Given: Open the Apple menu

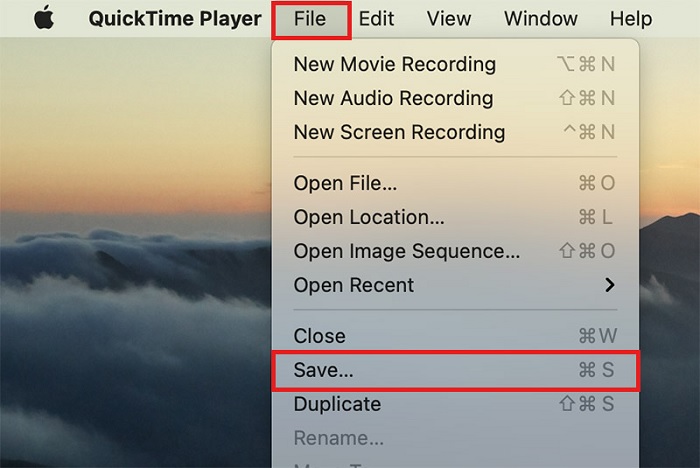Looking at the screenshot, I should click(43, 19).
